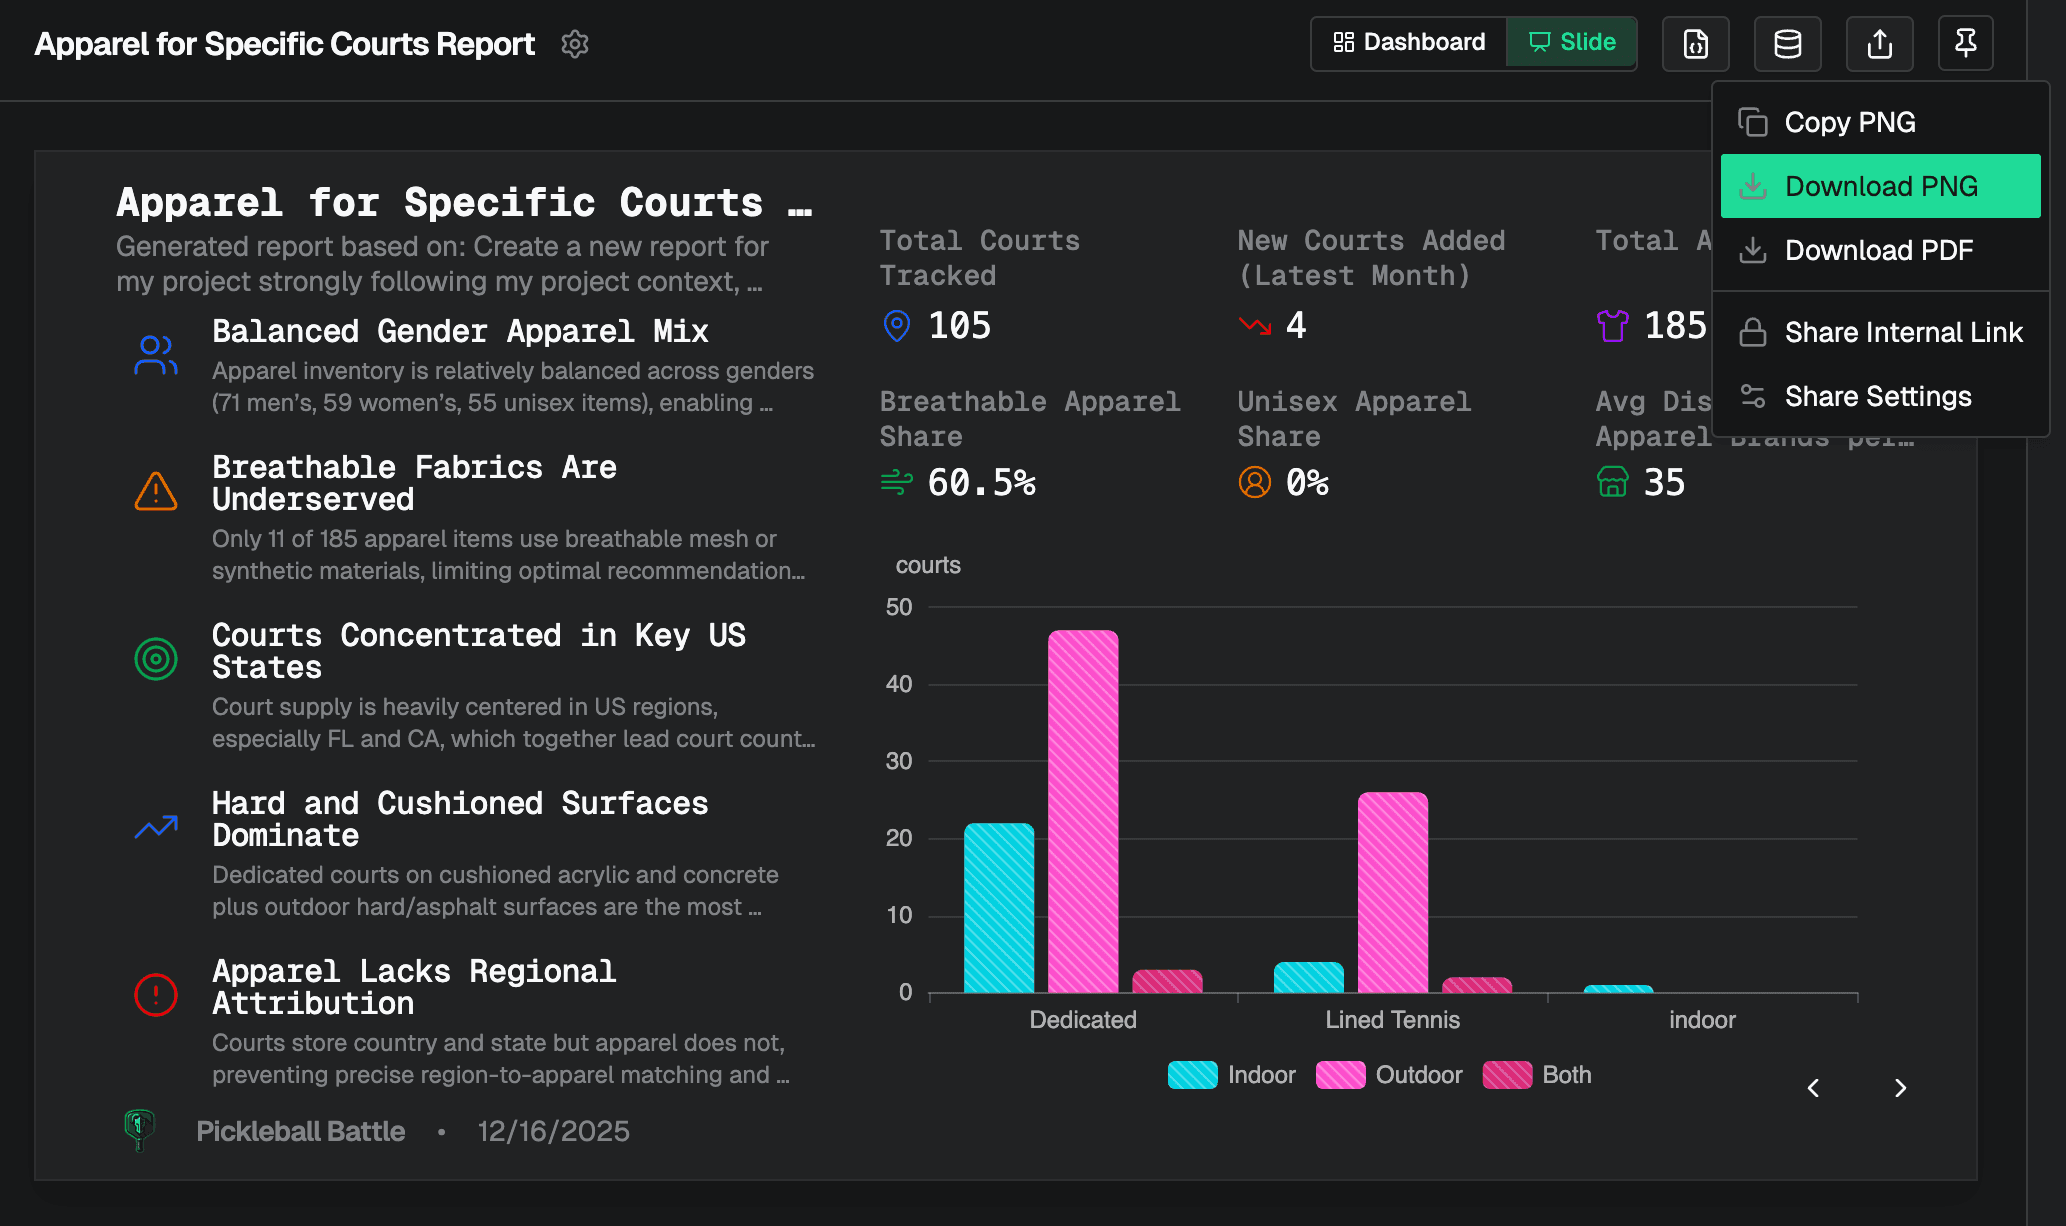Choose Download PNG from menu
This screenshot has height=1226, width=2066.
pos(1880,187)
